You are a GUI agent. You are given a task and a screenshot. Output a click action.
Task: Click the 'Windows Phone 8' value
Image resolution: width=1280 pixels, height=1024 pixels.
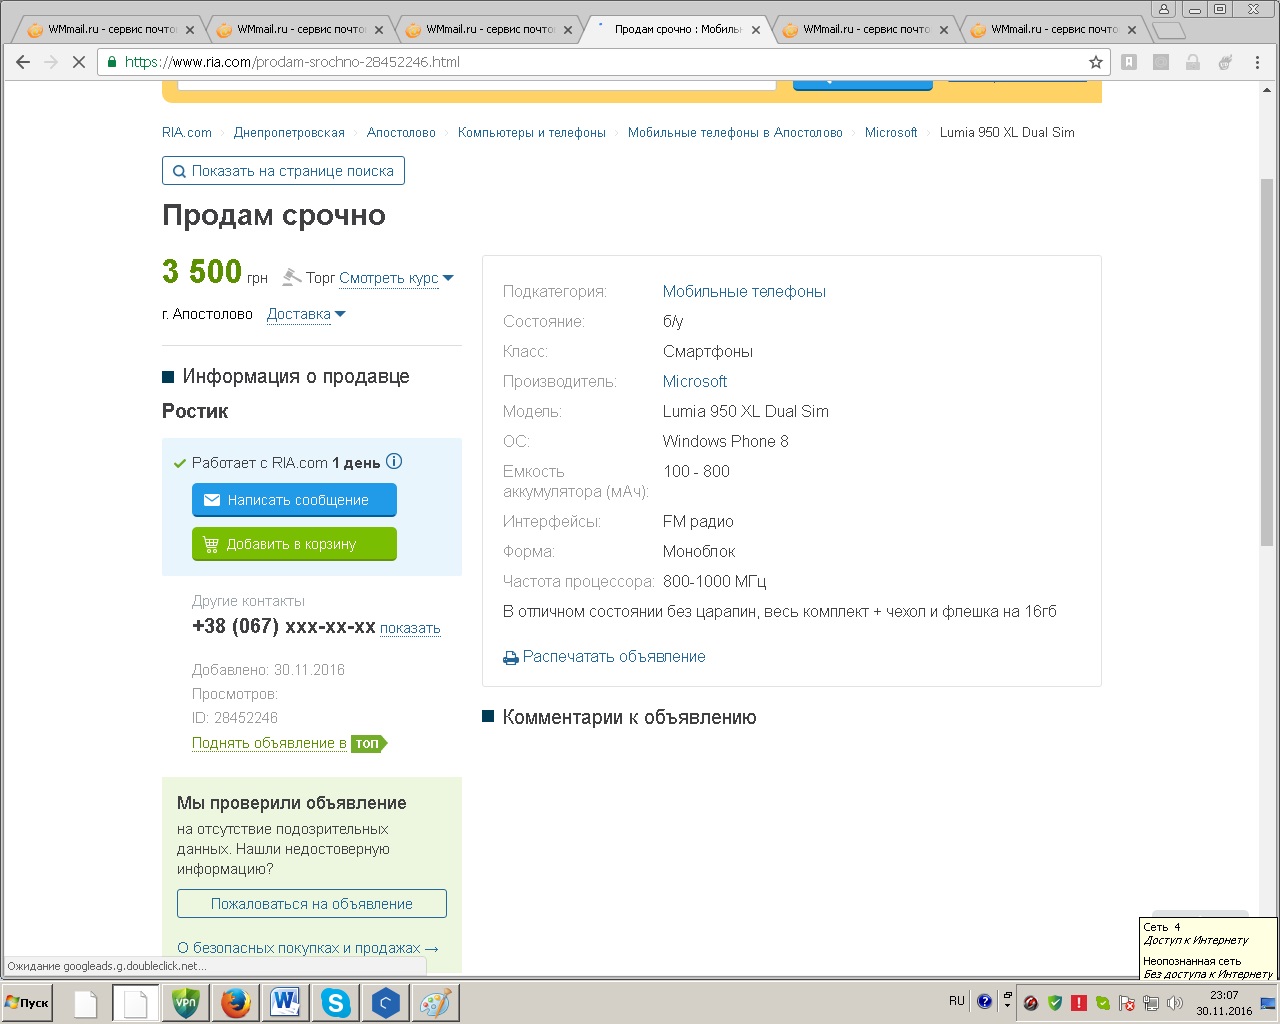point(726,442)
